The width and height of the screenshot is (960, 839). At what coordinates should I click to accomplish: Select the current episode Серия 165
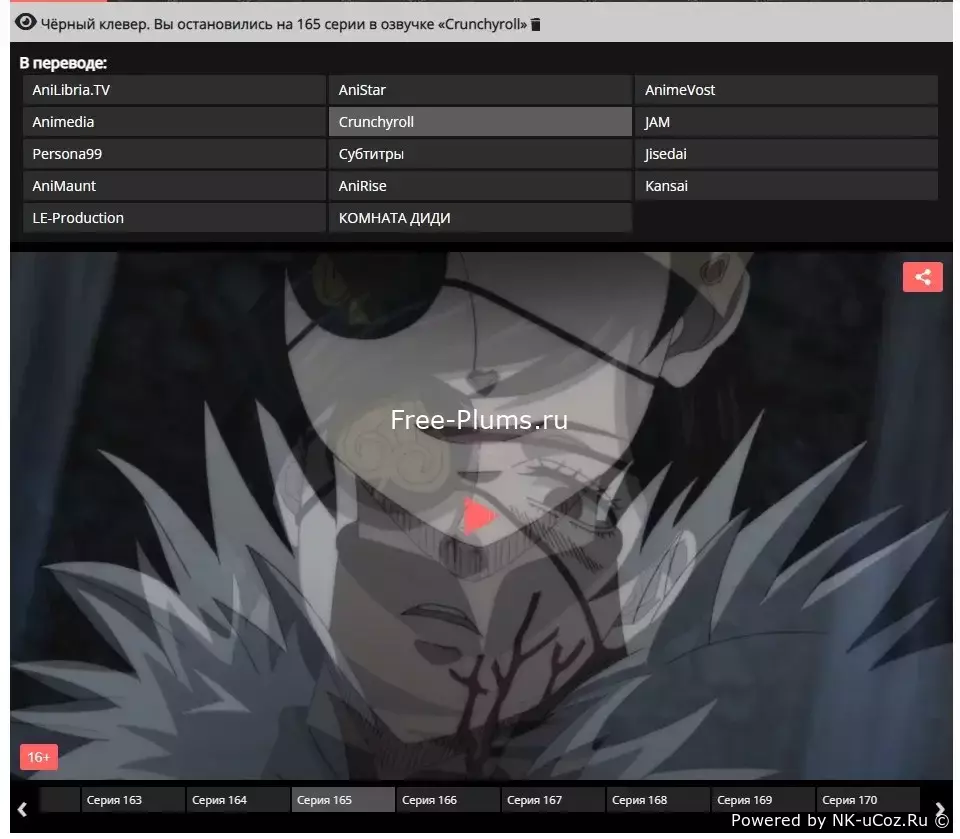tap(343, 800)
